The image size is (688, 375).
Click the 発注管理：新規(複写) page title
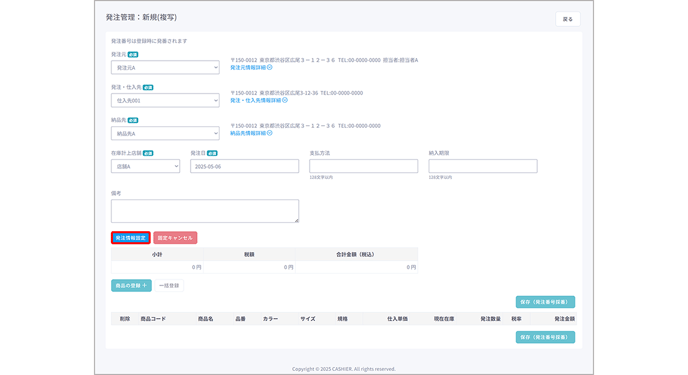click(141, 18)
